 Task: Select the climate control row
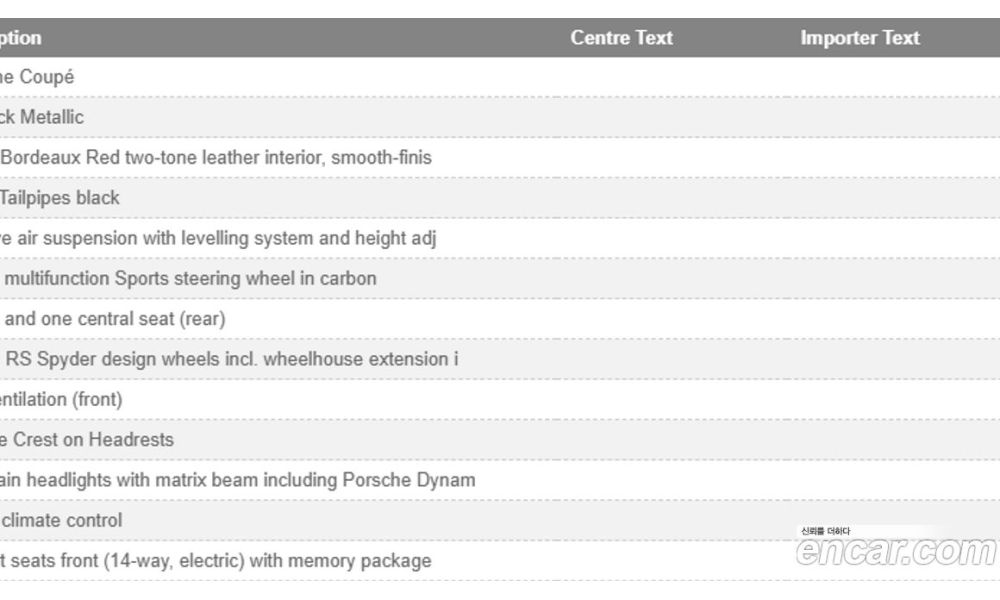(62, 520)
